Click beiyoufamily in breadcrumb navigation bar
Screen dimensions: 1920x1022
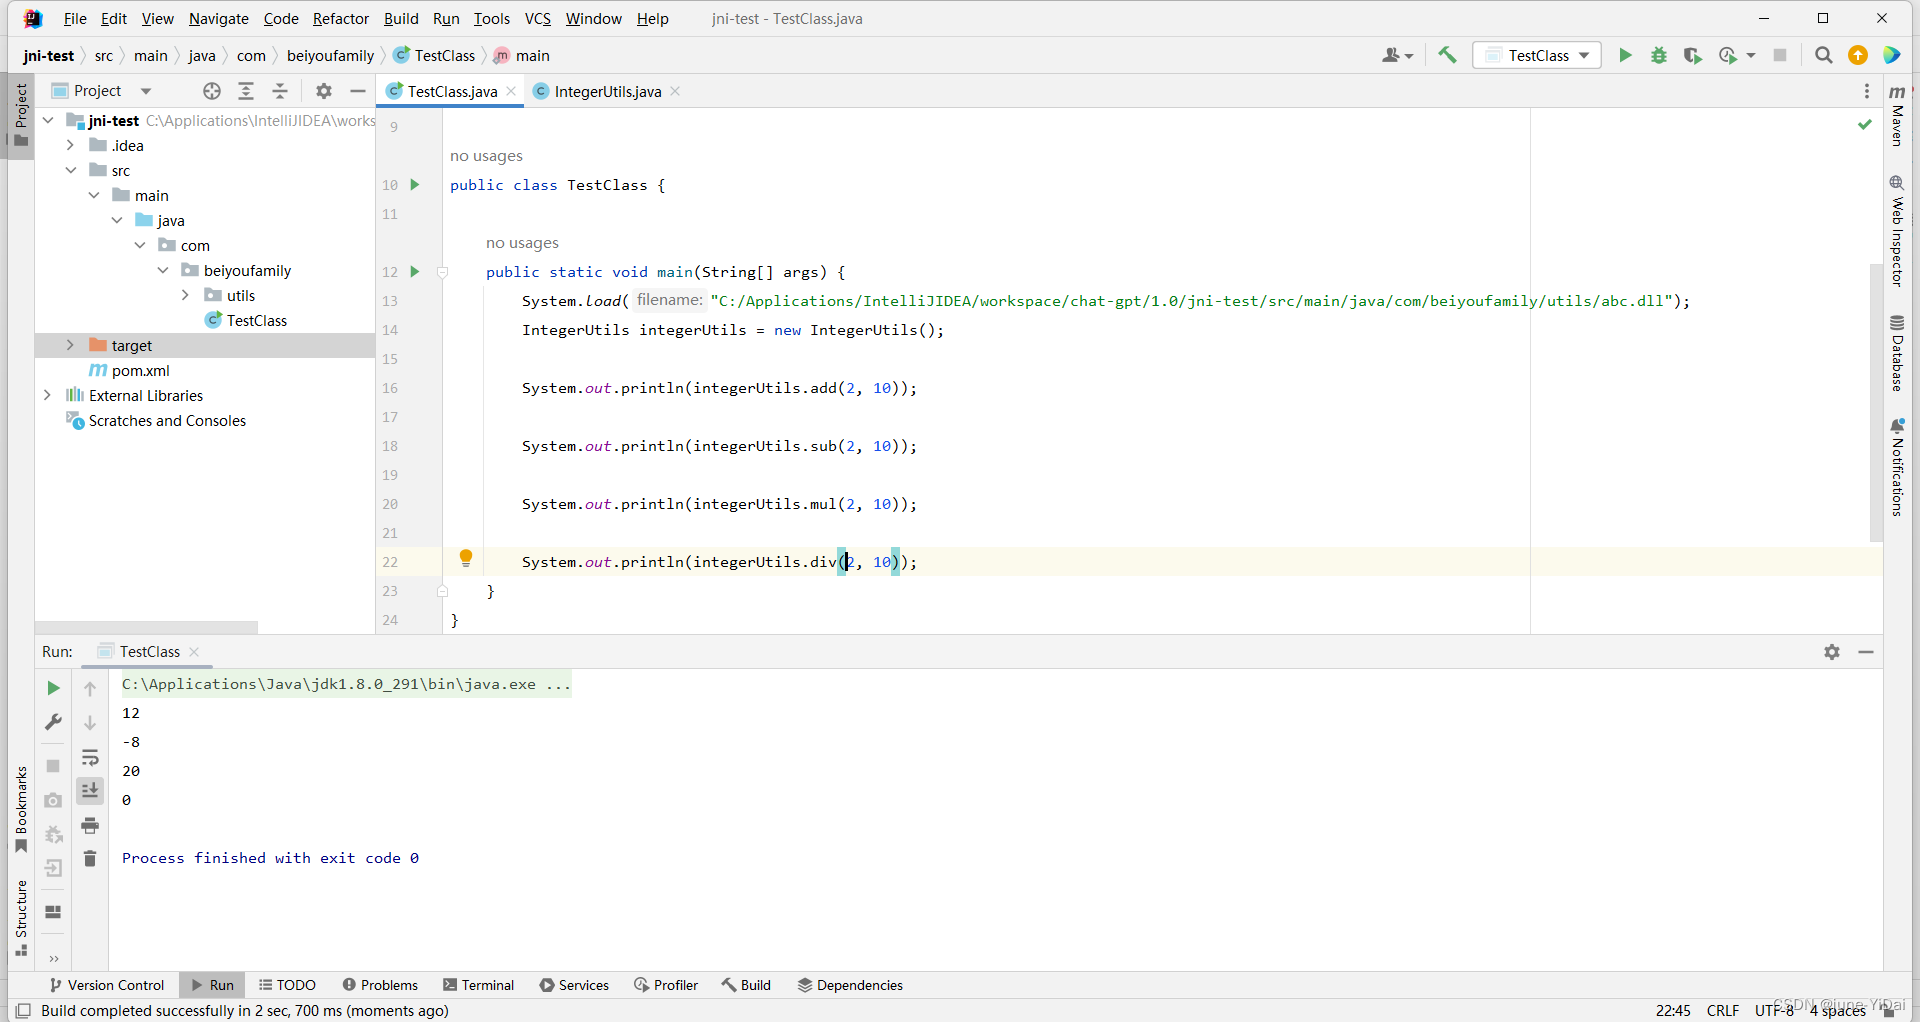pyautogui.click(x=330, y=55)
